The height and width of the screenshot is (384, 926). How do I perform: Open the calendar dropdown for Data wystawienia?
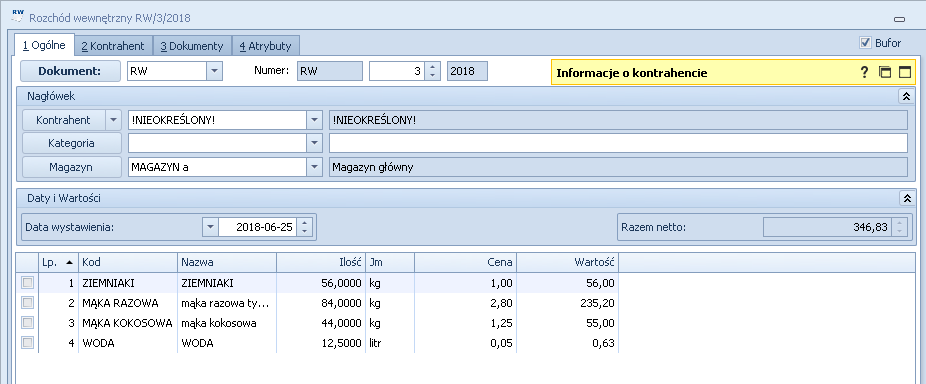coord(210,227)
